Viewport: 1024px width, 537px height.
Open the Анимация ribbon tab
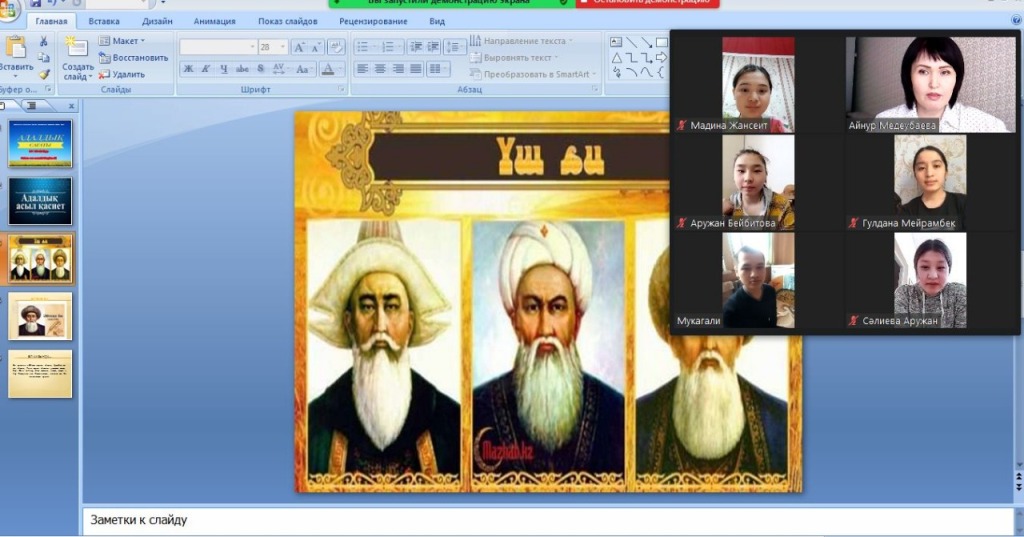(214, 21)
